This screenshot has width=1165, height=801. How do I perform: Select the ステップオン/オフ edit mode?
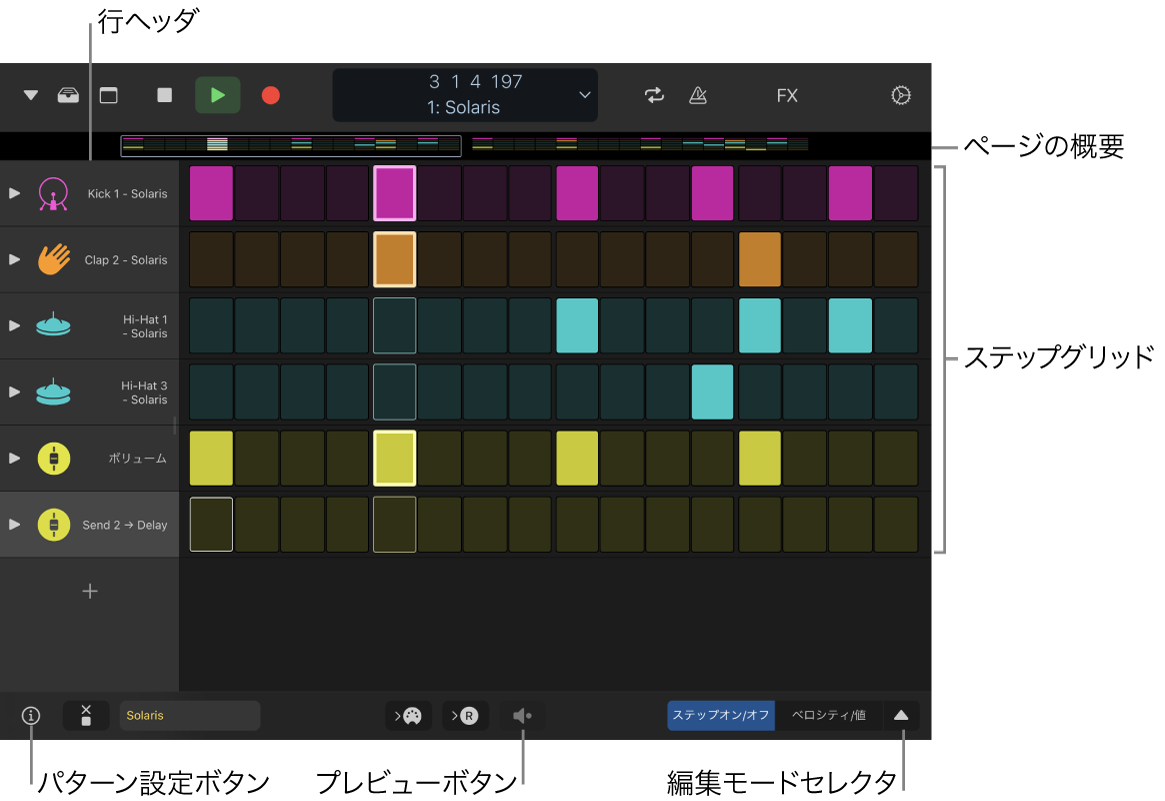[x=721, y=716]
